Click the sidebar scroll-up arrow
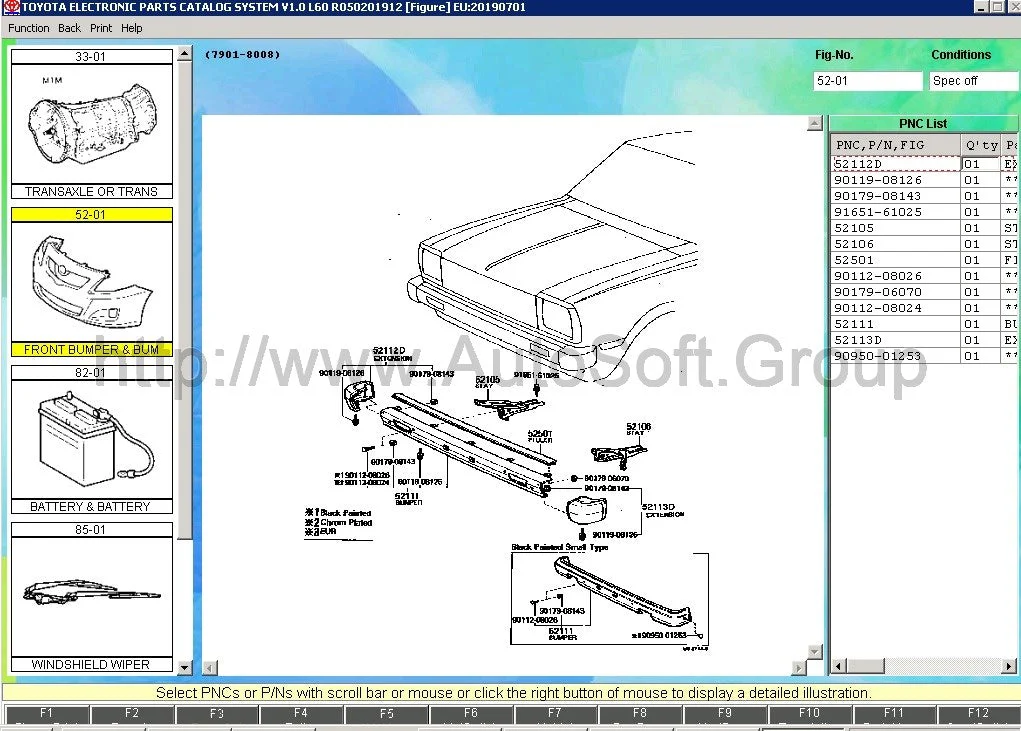This screenshot has width=1021, height=731. click(185, 52)
